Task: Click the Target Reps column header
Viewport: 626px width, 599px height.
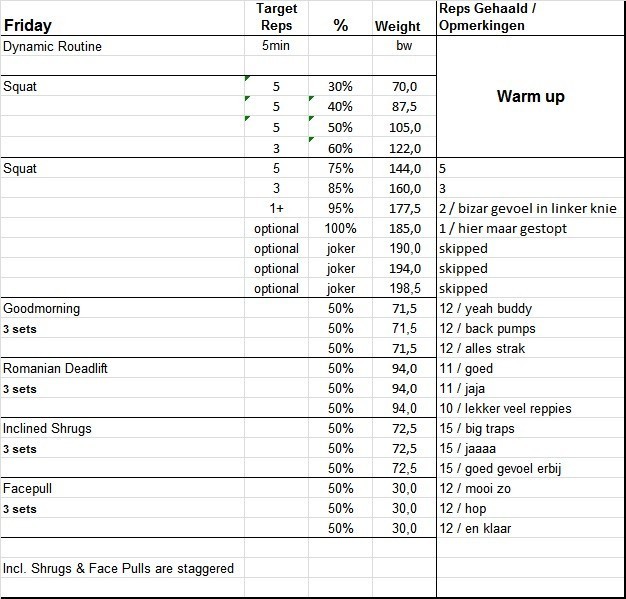Action: [276, 18]
